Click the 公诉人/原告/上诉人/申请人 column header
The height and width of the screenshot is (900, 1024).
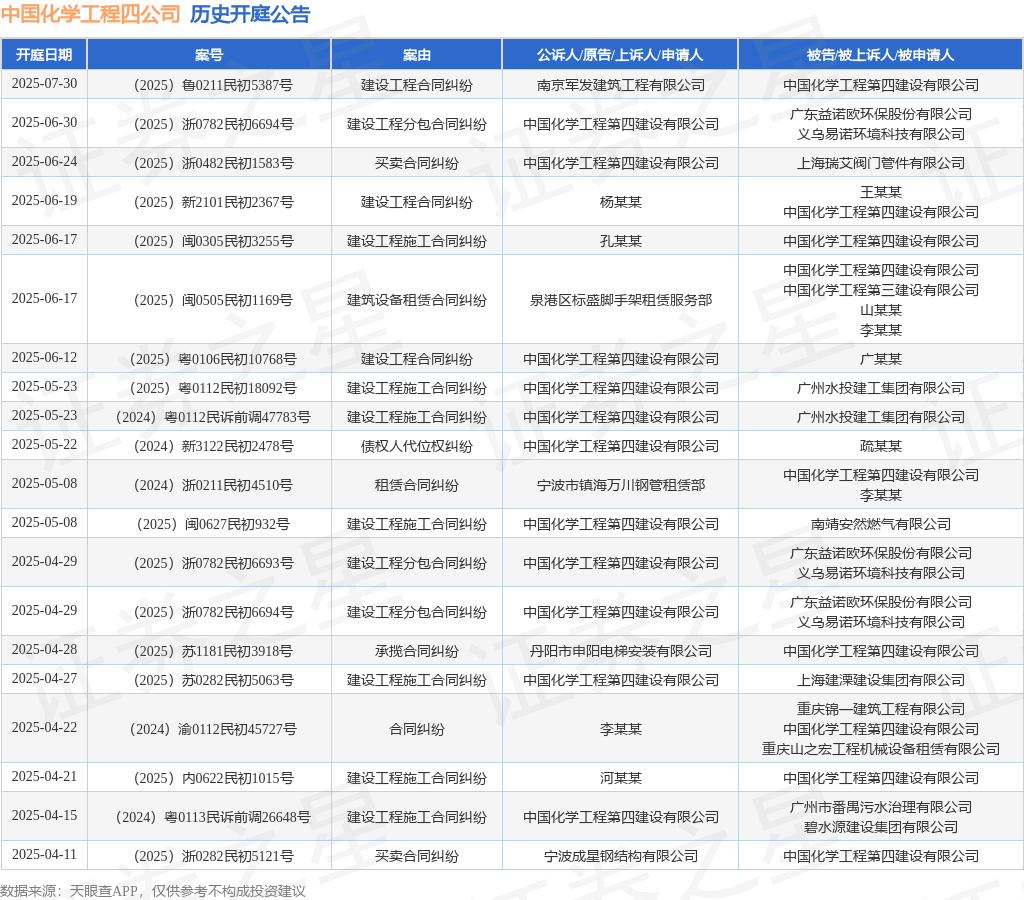point(620,55)
